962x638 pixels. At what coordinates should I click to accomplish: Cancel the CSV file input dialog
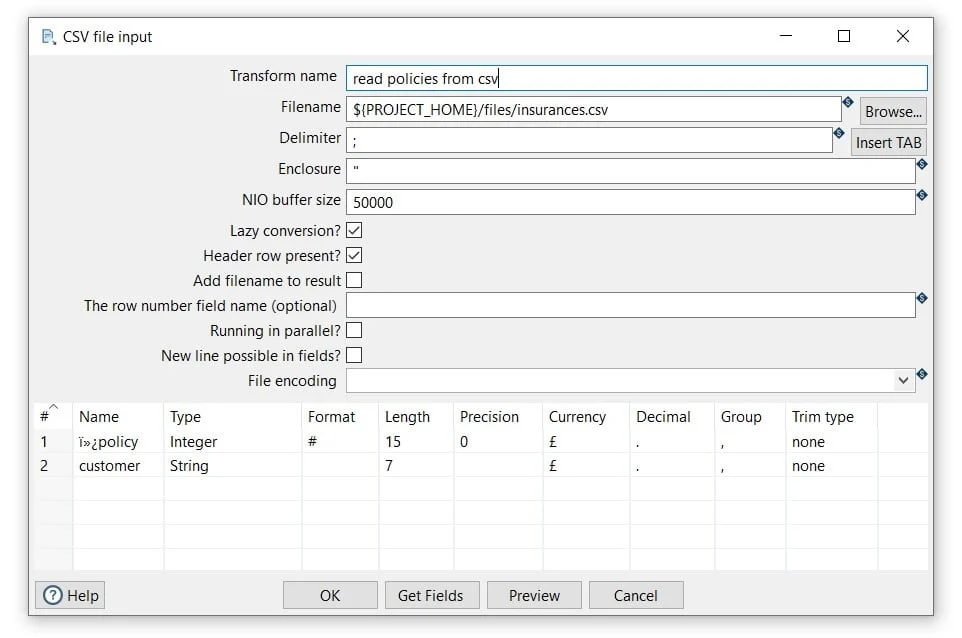pos(636,595)
